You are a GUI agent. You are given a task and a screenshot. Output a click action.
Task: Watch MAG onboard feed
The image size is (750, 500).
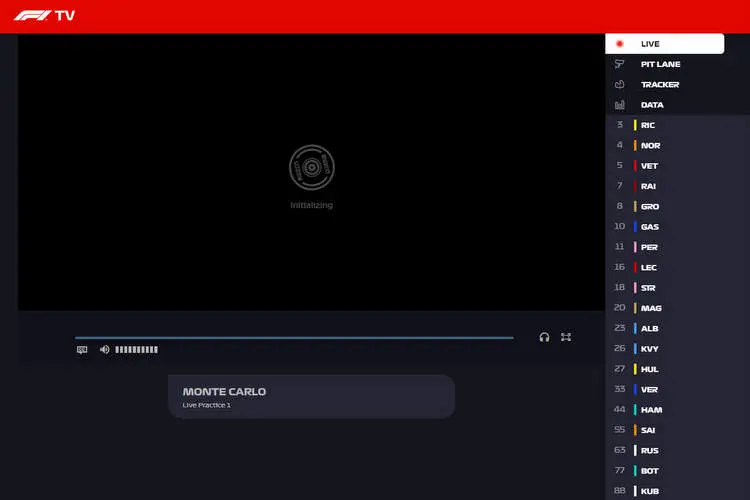[x=677, y=308]
